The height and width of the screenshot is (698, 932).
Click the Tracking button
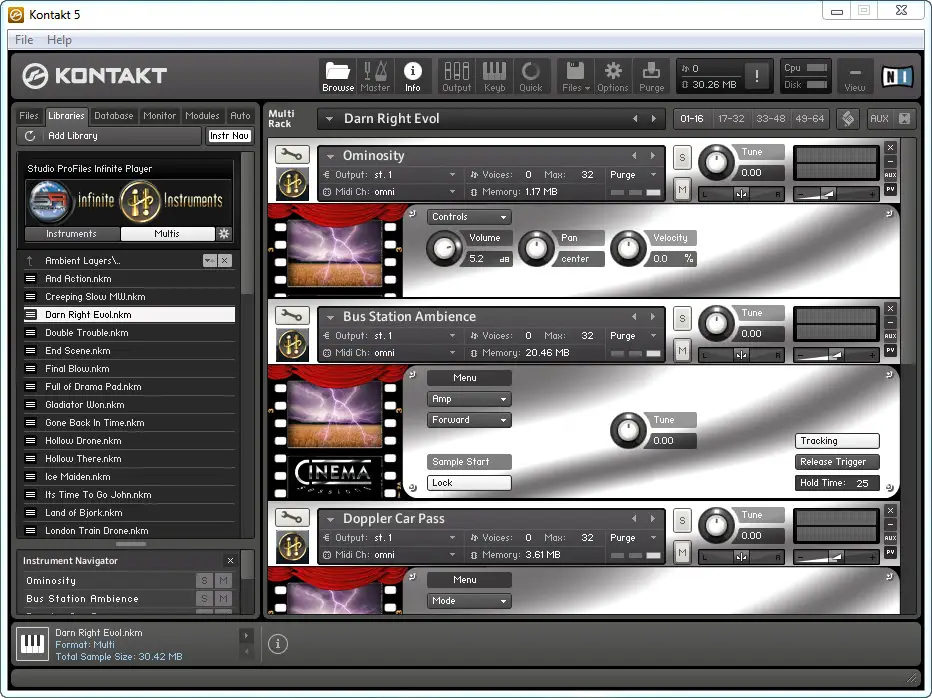click(x=837, y=441)
